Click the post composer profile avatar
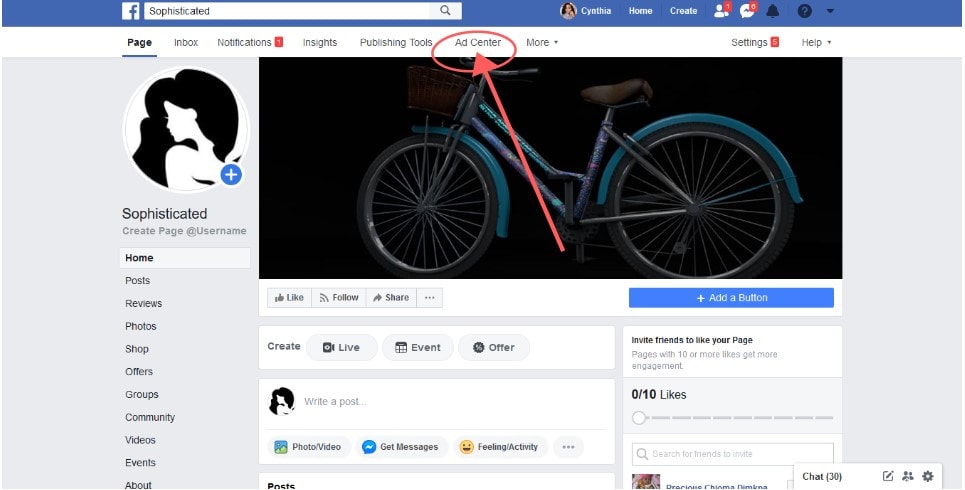The height and width of the screenshot is (490, 965). coord(282,401)
